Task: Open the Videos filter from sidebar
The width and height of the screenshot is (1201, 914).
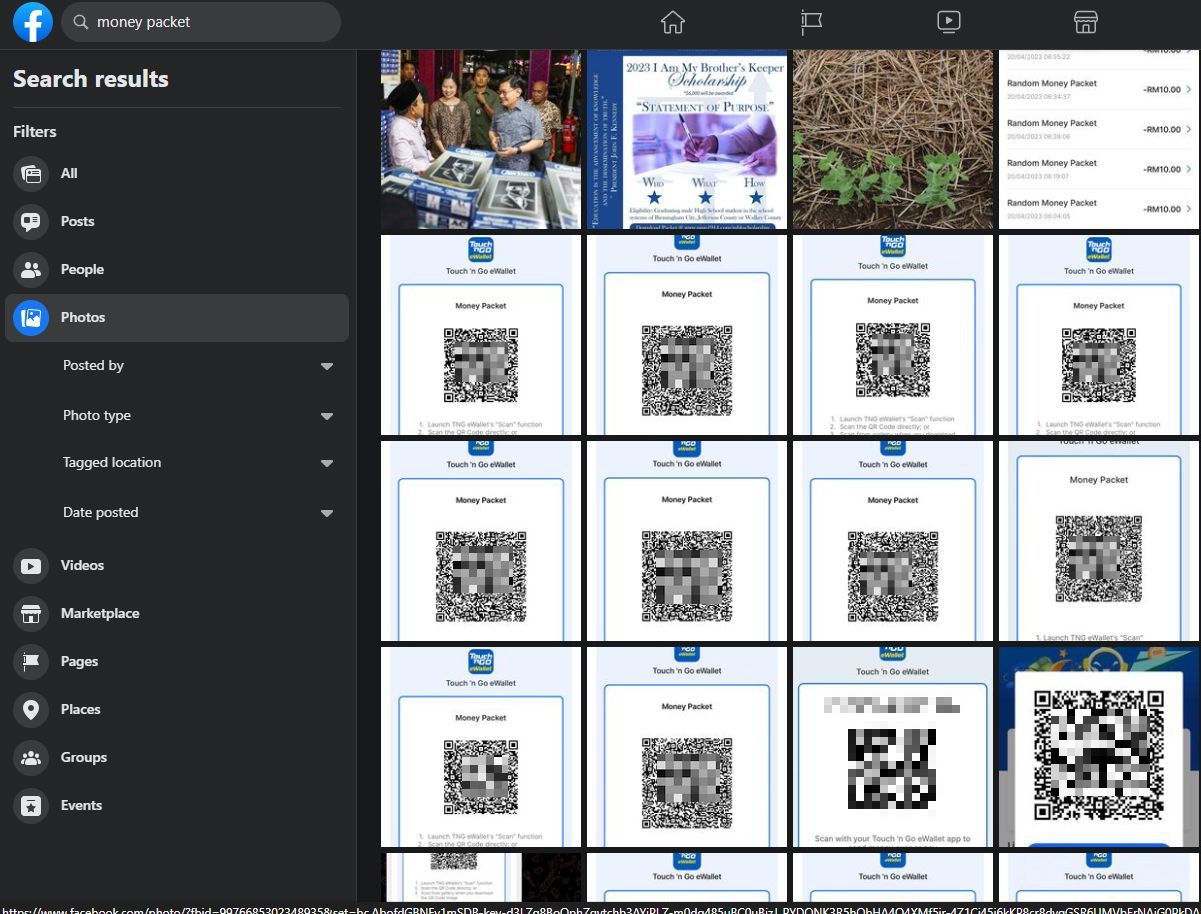Action: (30, 565)
